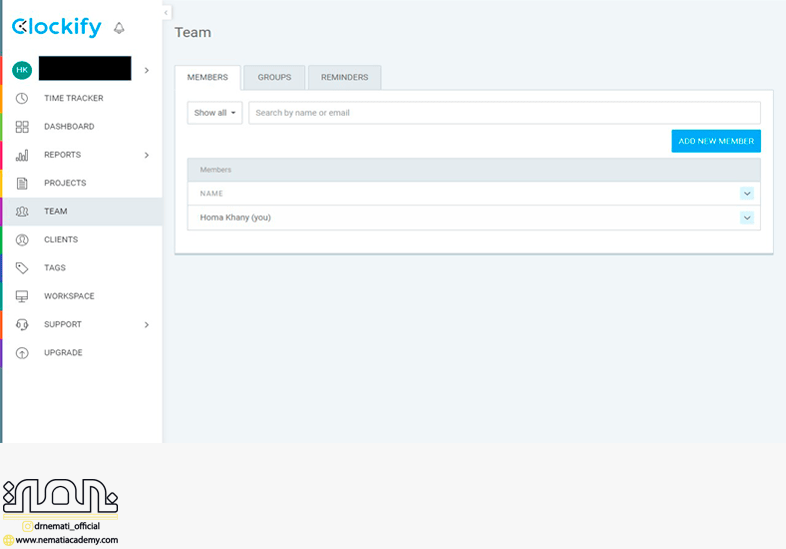Click the Clockify logo

[57, 28]
